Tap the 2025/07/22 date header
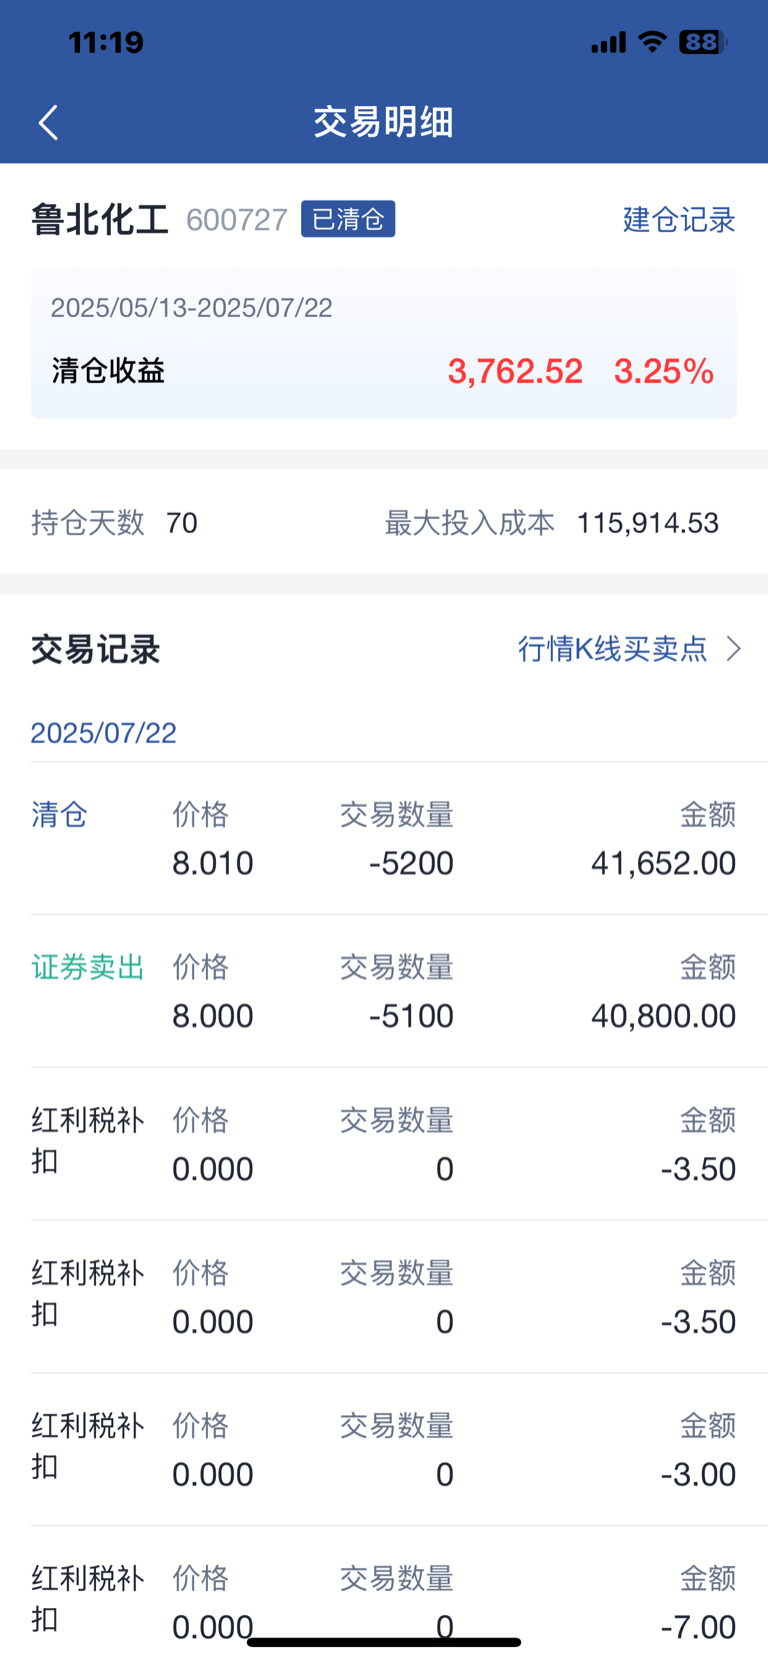This screenshot has width=768, height=1663. 104,733
